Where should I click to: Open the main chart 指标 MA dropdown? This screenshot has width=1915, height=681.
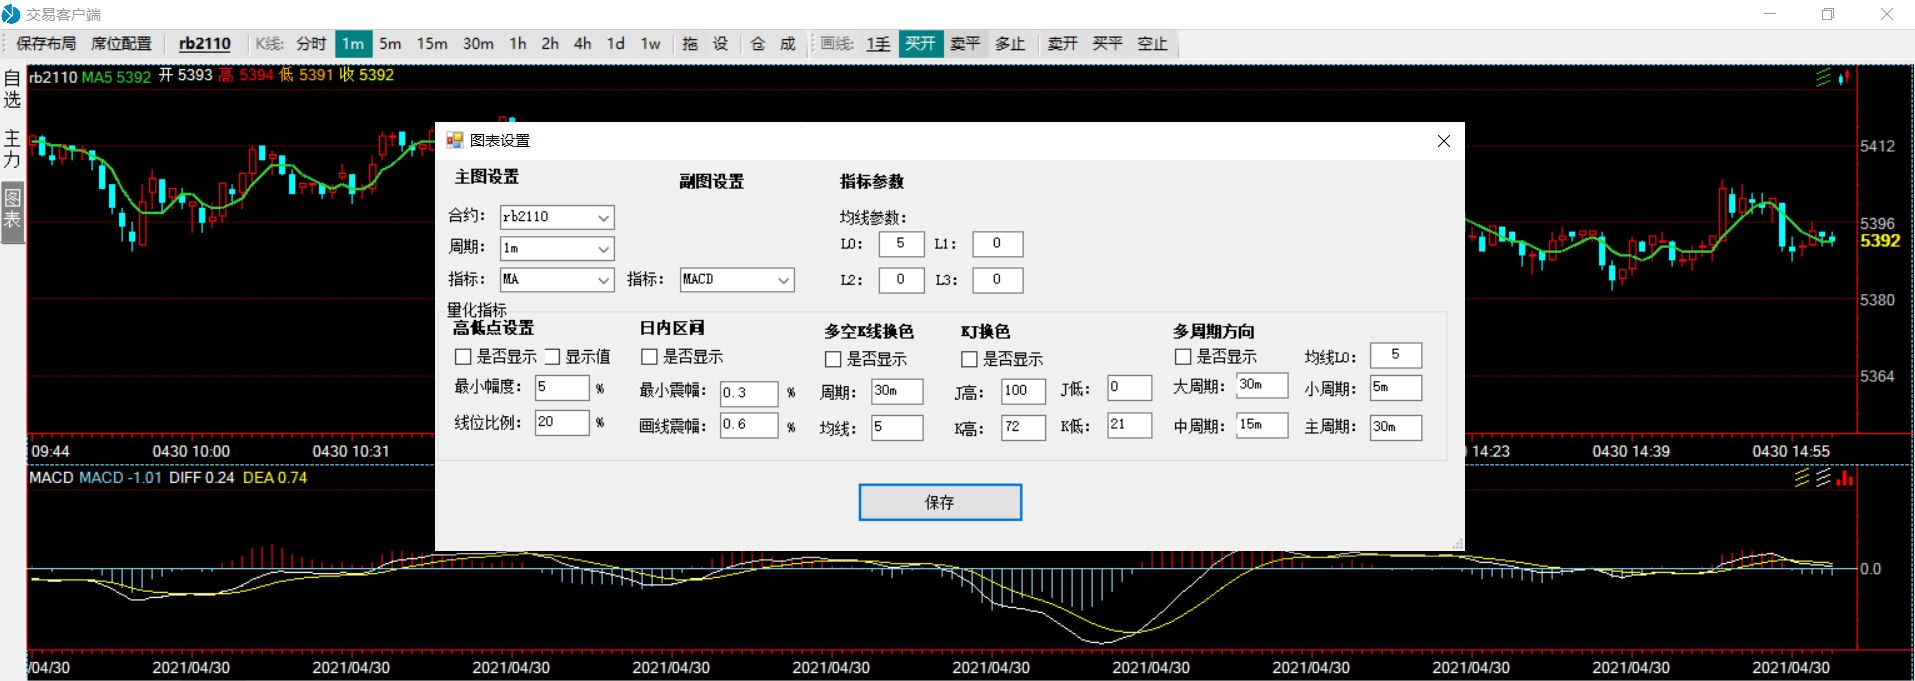(557, 280)
